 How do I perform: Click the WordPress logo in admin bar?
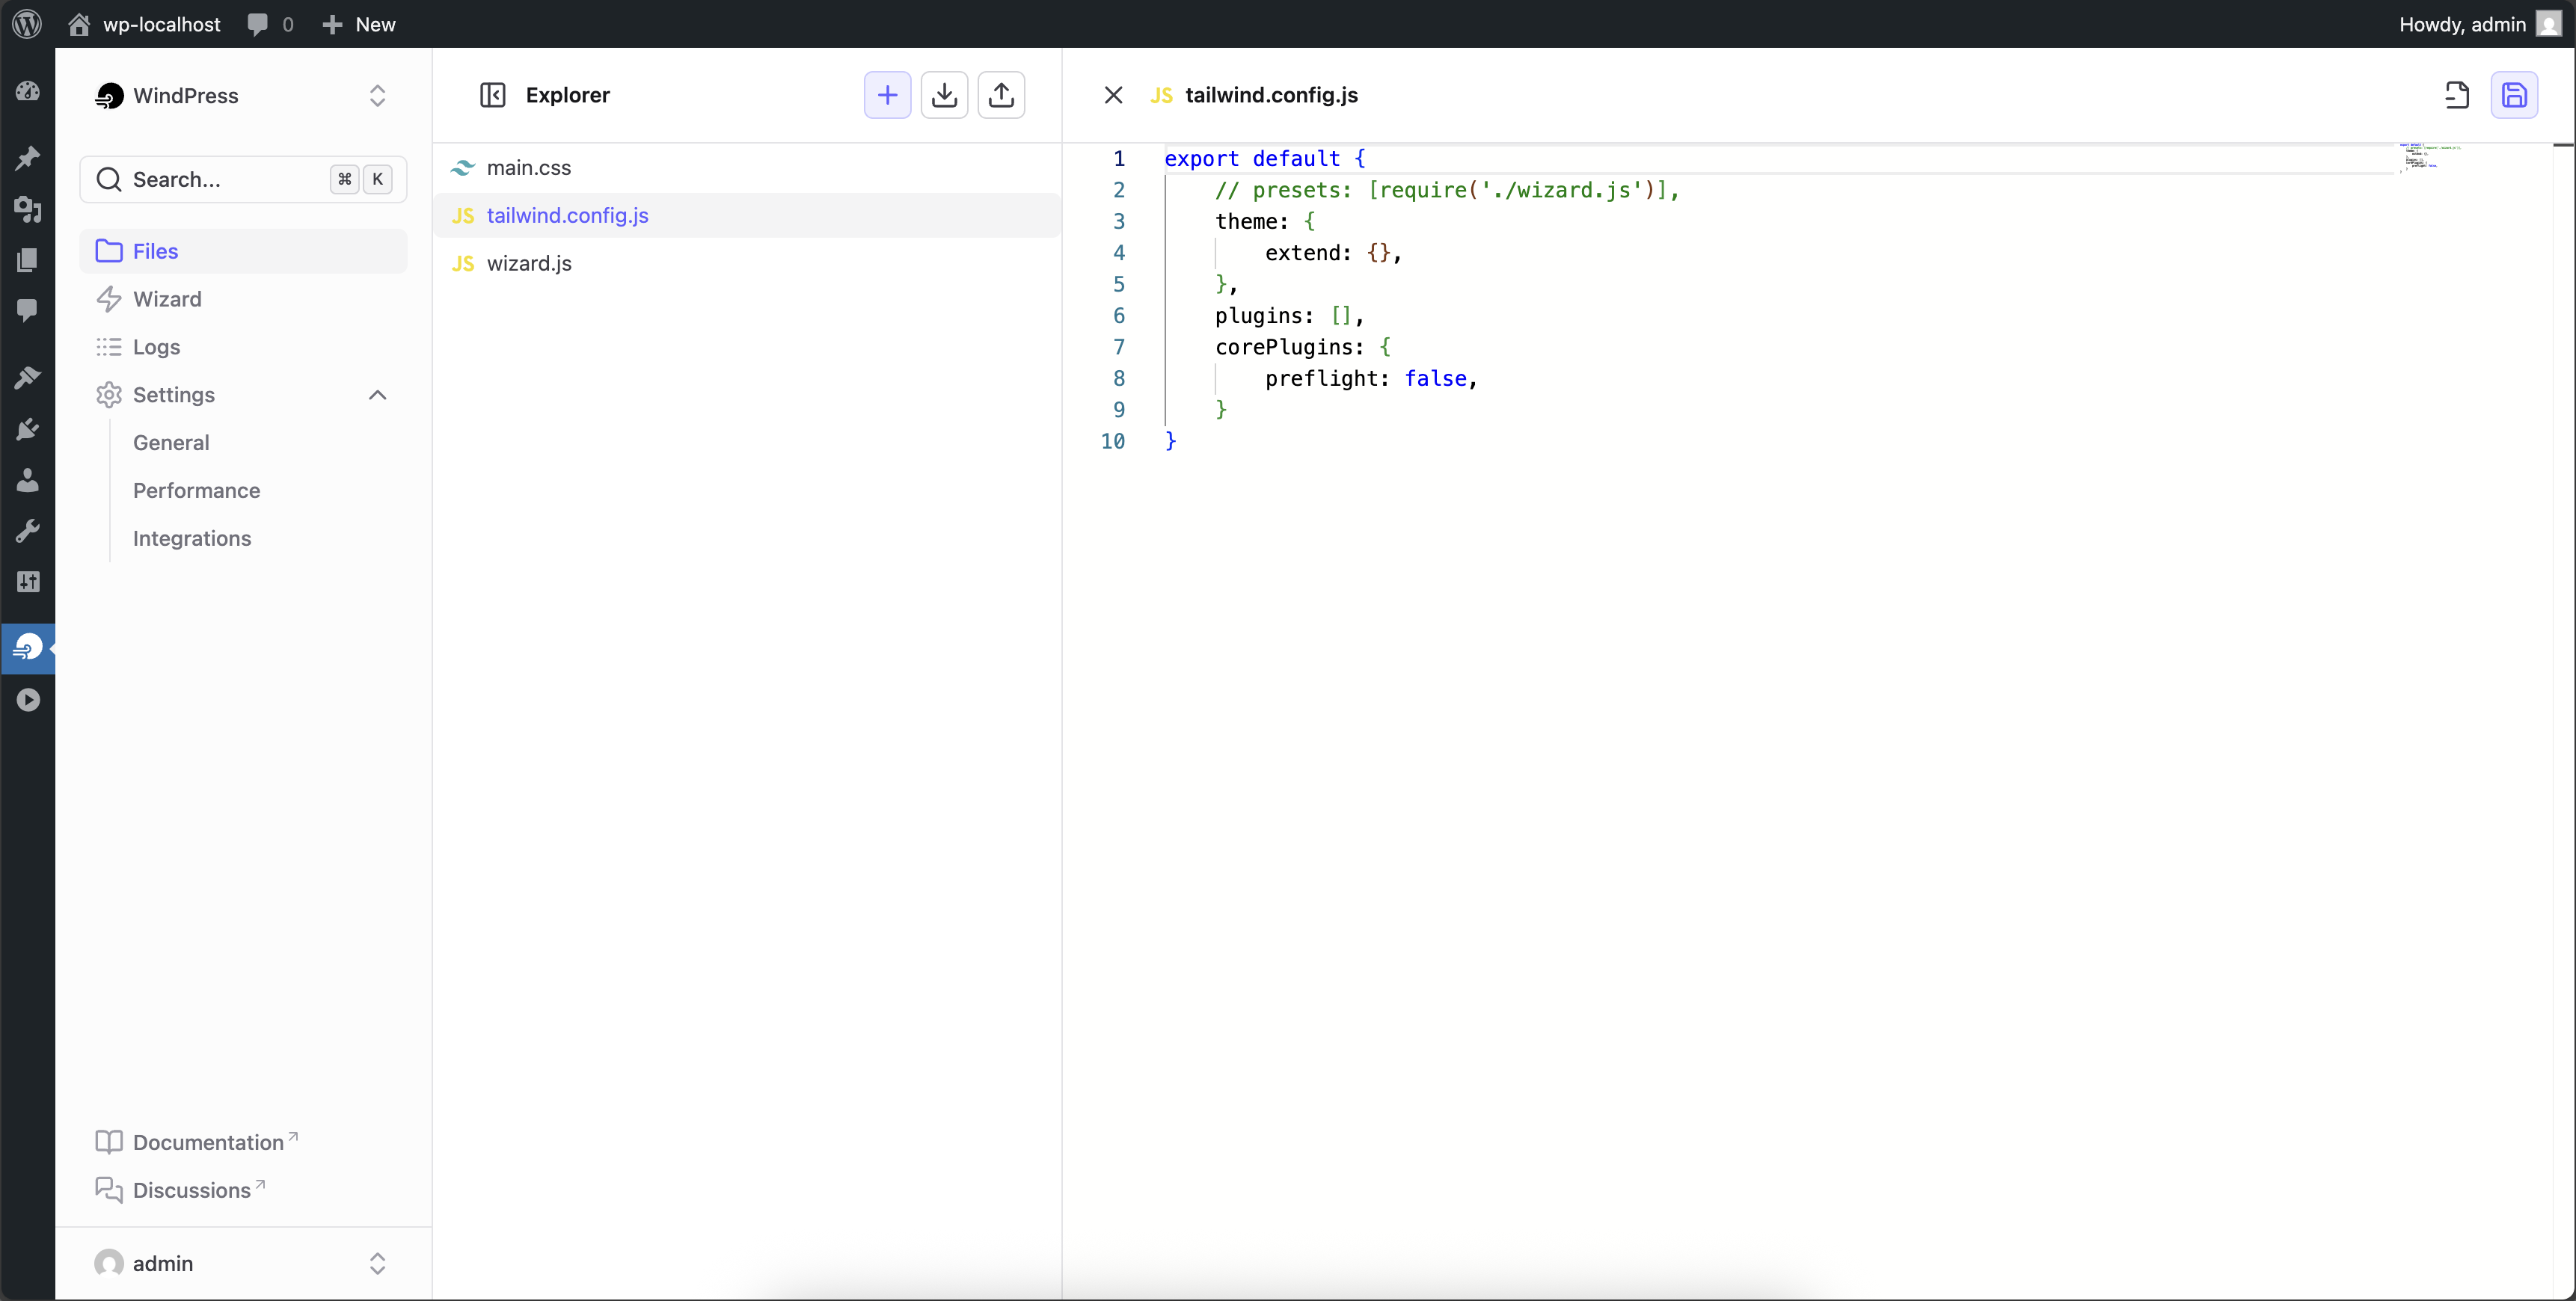[27, 24]
